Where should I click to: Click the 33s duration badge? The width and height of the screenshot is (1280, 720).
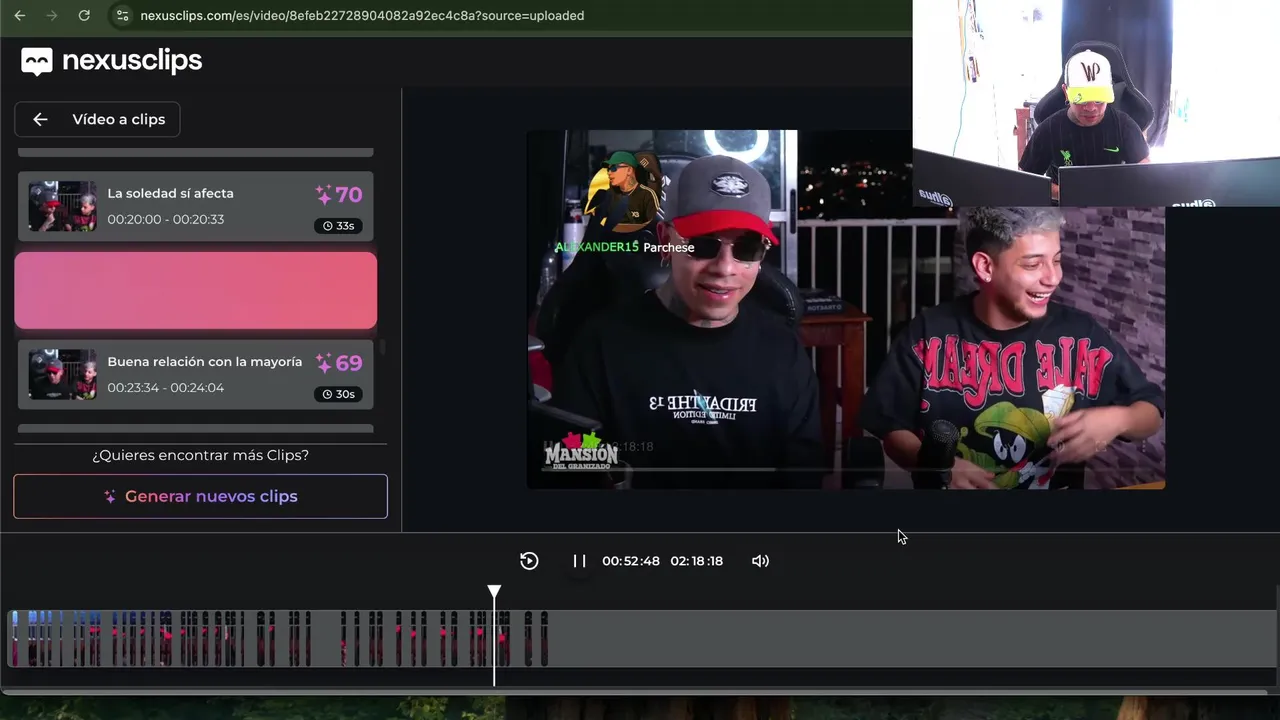point(339,226)
